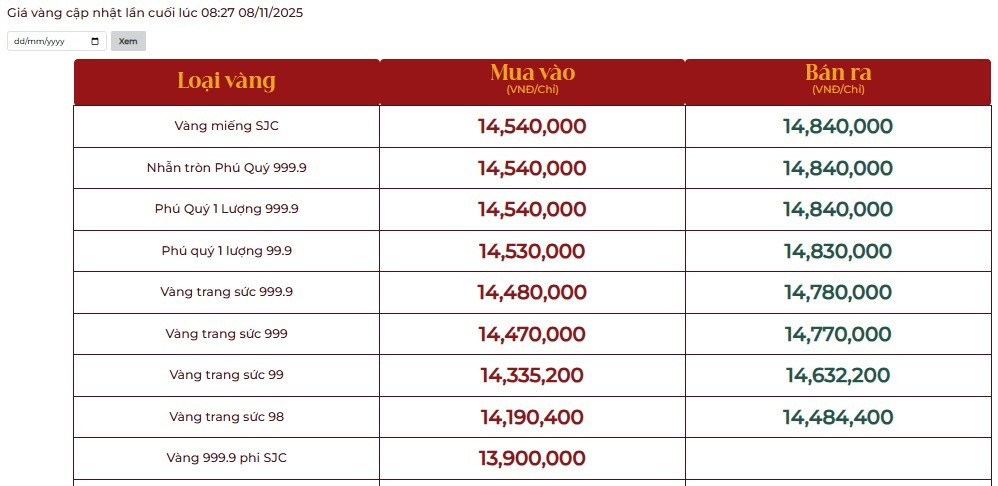Click the Vàng trang sức 99 row label
Screen dimensions: 998x486
[226, 375]
